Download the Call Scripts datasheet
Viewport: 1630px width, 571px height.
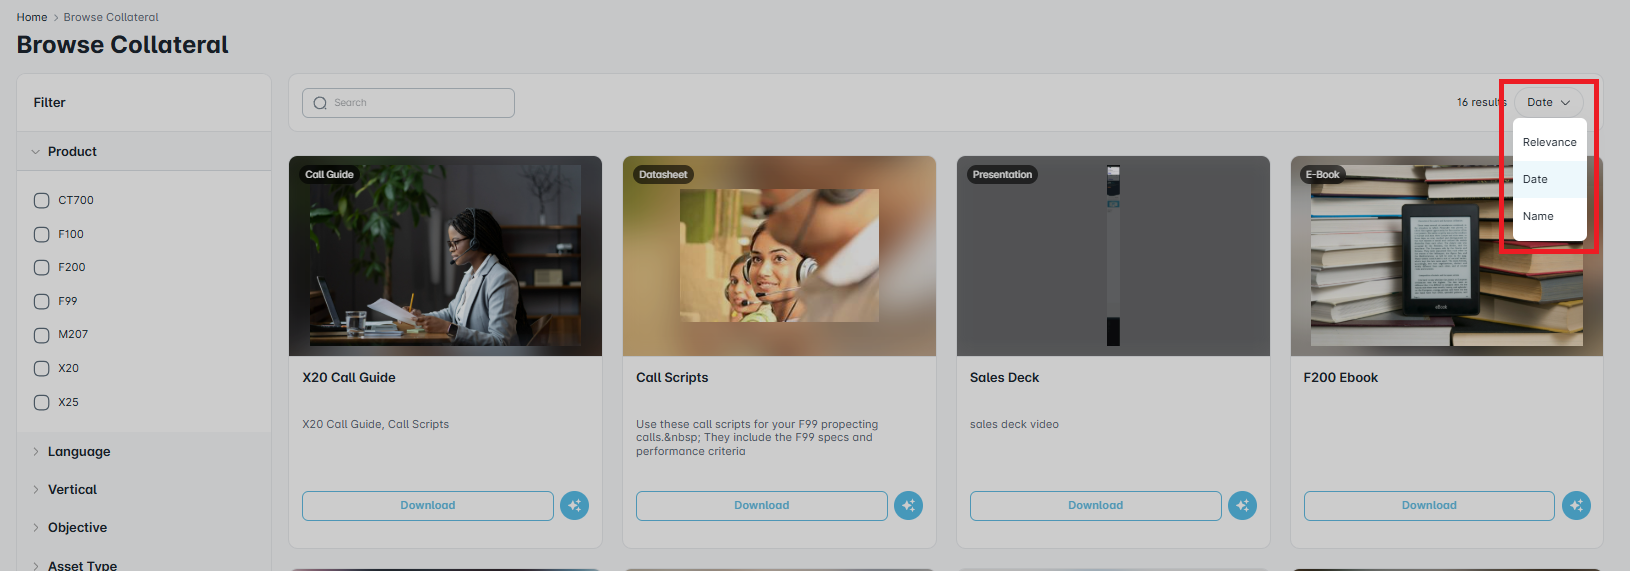point(762,505)
